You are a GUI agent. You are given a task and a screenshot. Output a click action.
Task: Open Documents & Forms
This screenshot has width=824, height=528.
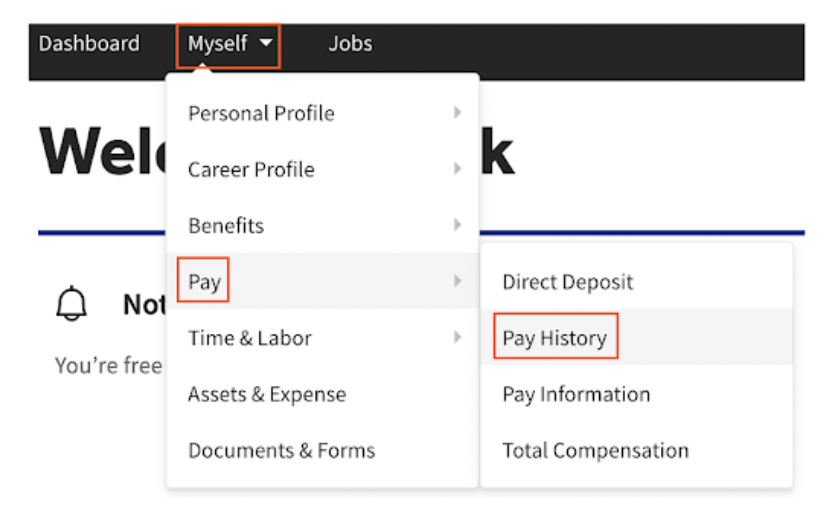(281, 450)
